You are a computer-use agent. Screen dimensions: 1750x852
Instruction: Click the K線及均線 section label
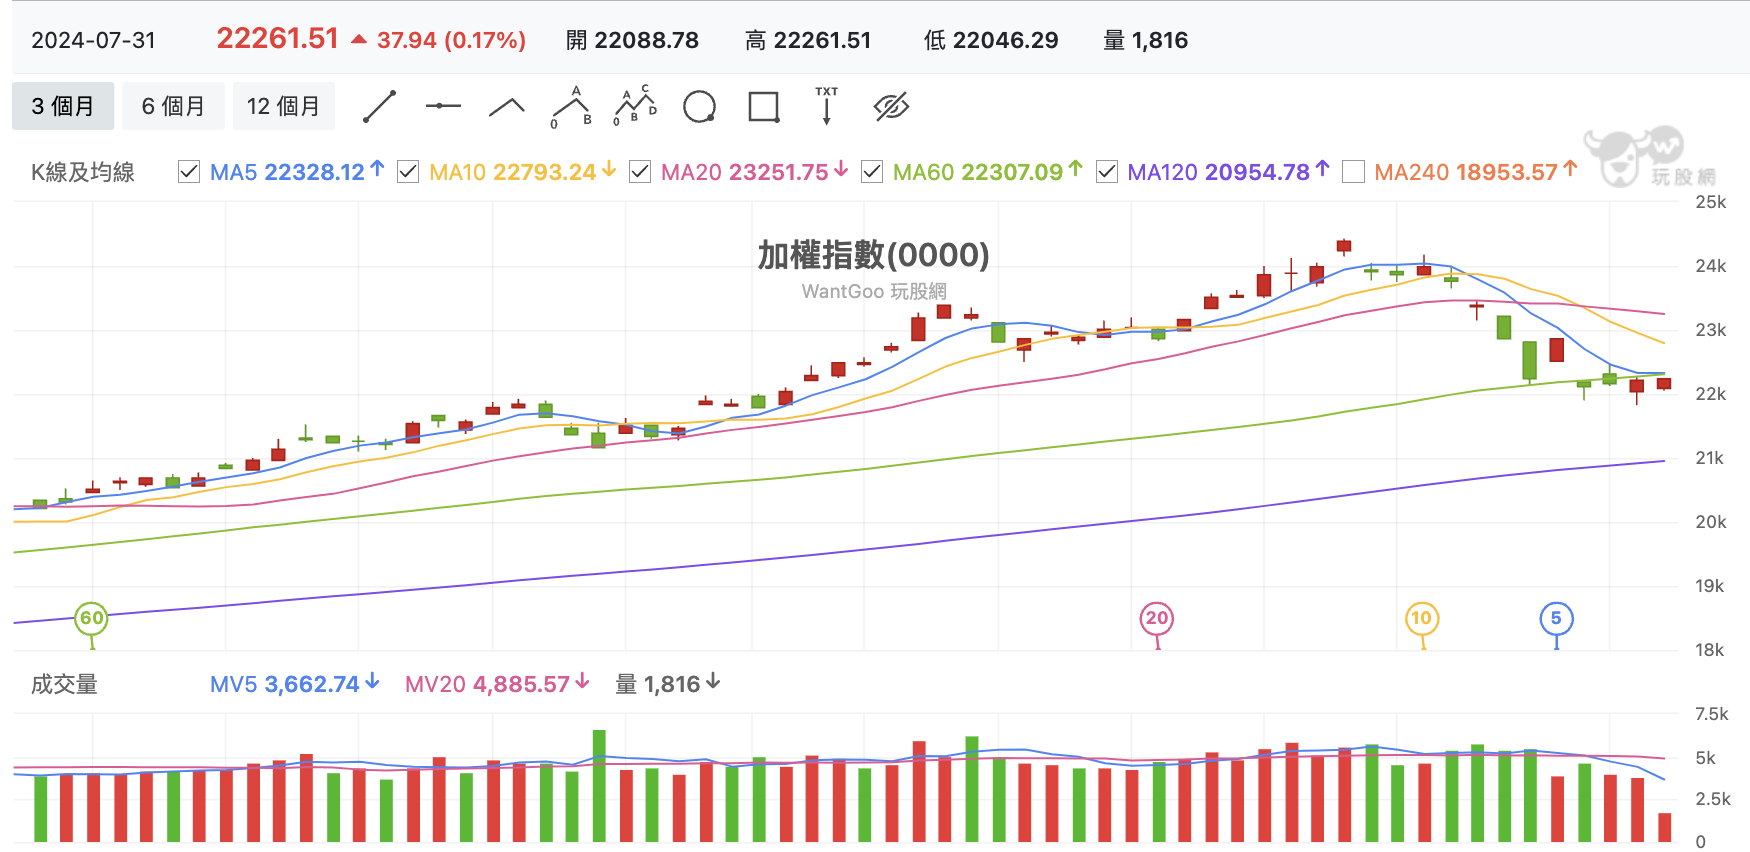82,172
